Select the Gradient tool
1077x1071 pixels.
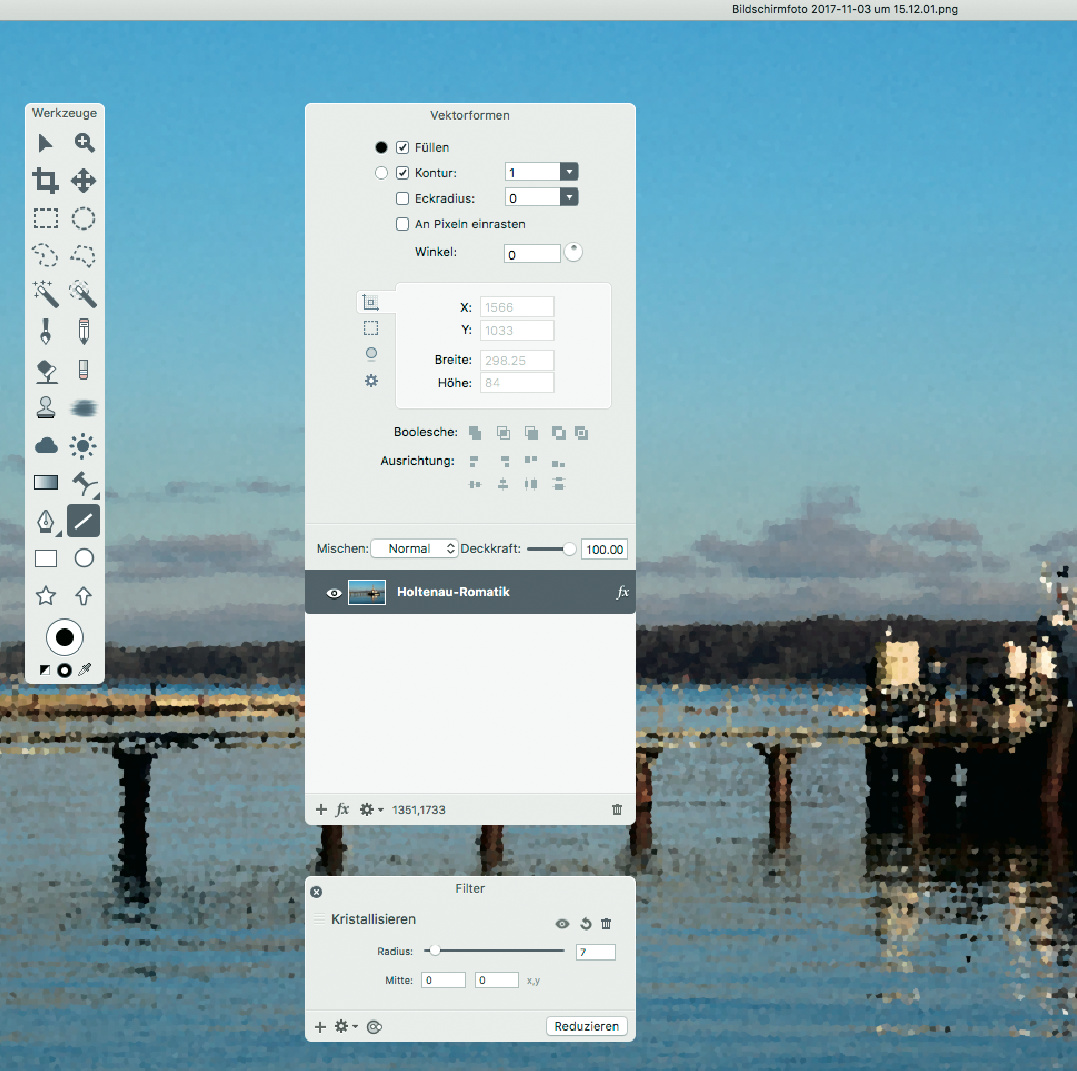(46, 482)
